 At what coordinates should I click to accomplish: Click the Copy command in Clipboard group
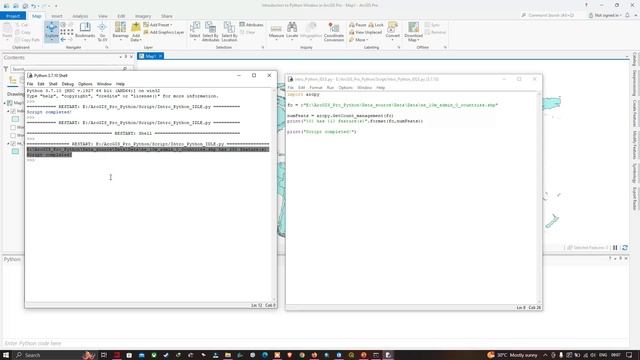(x=23, y=32)
